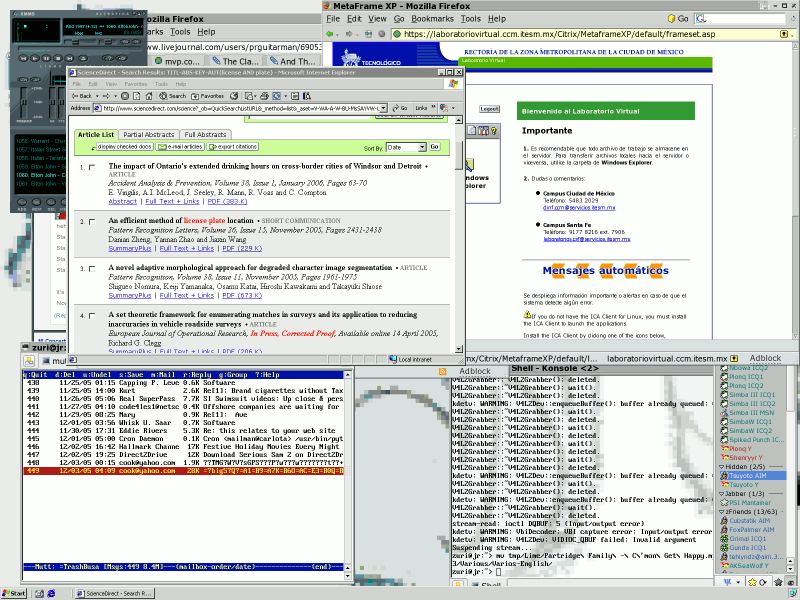Image resolution: width=800 pixels, height=600 pixels.
Task: Click the Print icon in IE toolbar
Action: tap(264, 94)
